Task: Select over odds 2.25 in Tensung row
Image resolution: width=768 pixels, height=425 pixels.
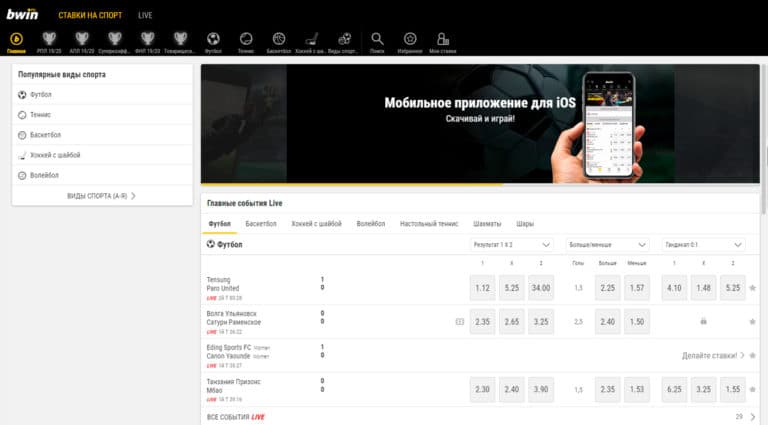Action: (x=607, y=288)
